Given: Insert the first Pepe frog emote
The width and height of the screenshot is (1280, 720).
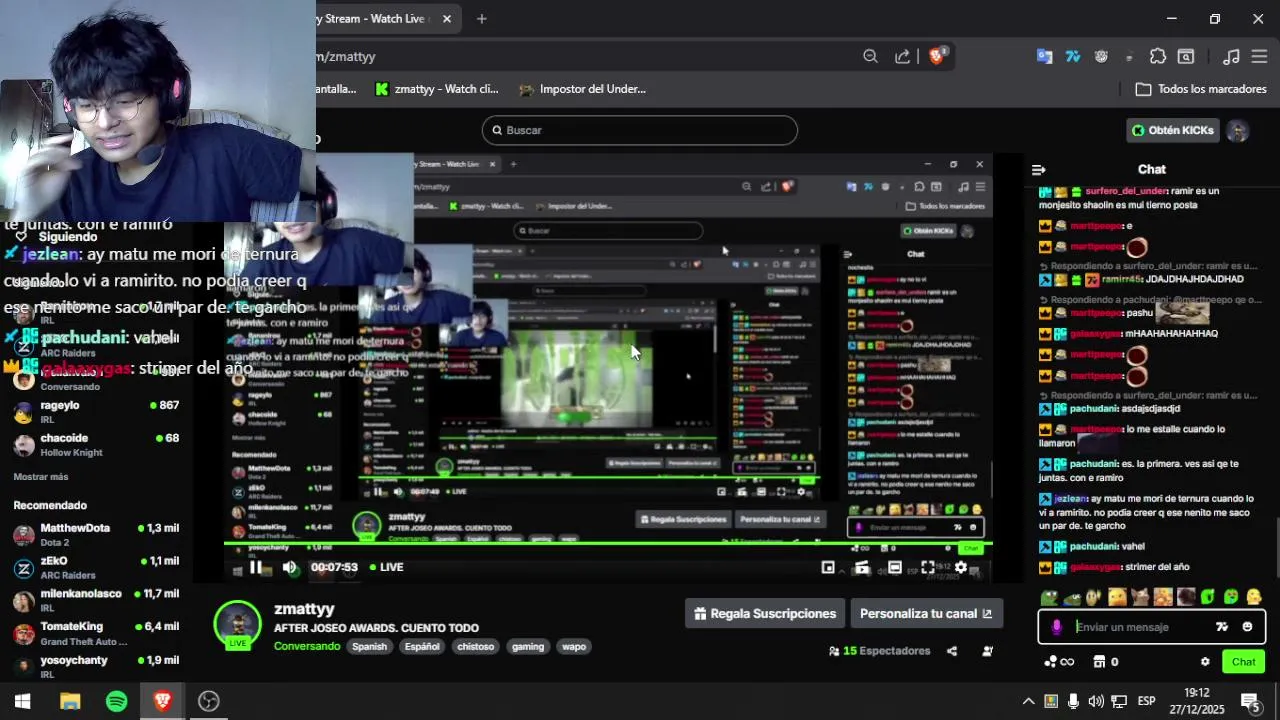Looking at the screenshot, I should (1049, 597).
